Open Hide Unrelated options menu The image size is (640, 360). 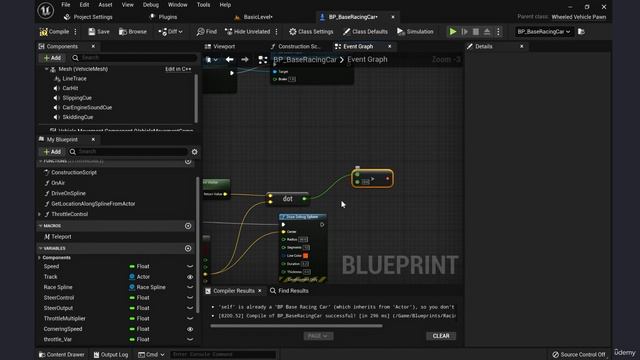[x=276, y=31]
